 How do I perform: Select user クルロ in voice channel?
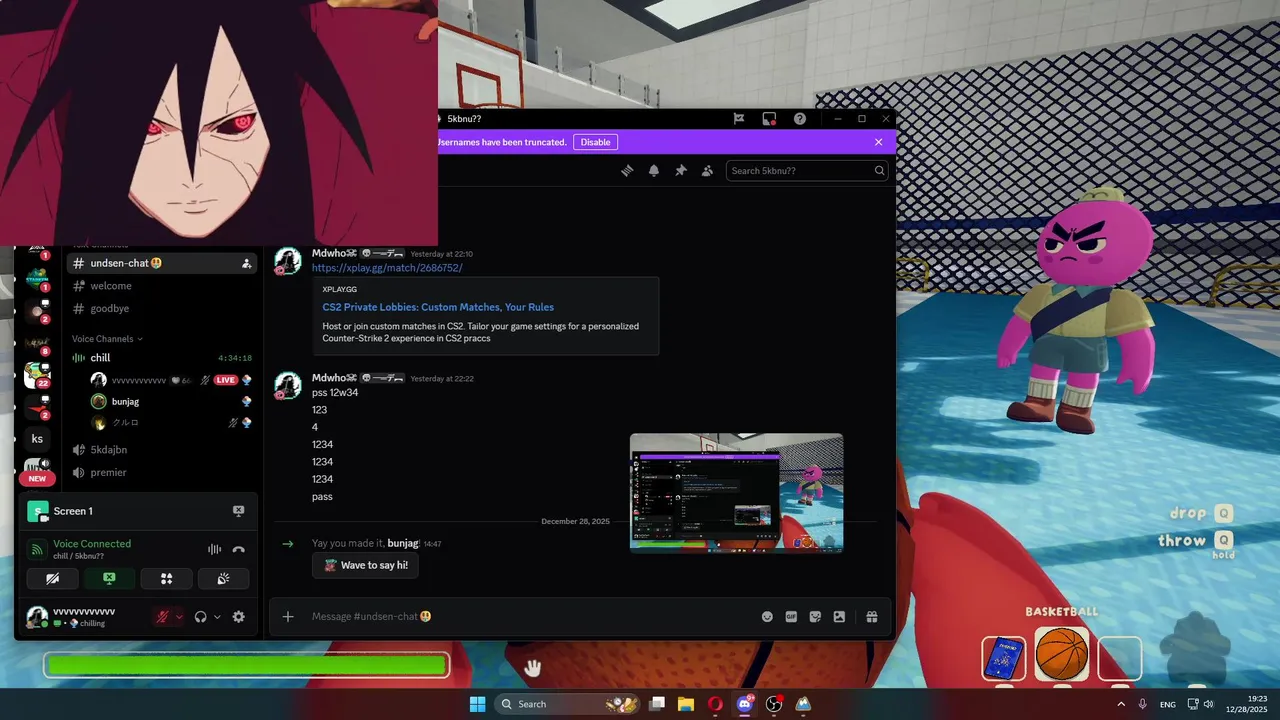[x=170, y=423]
